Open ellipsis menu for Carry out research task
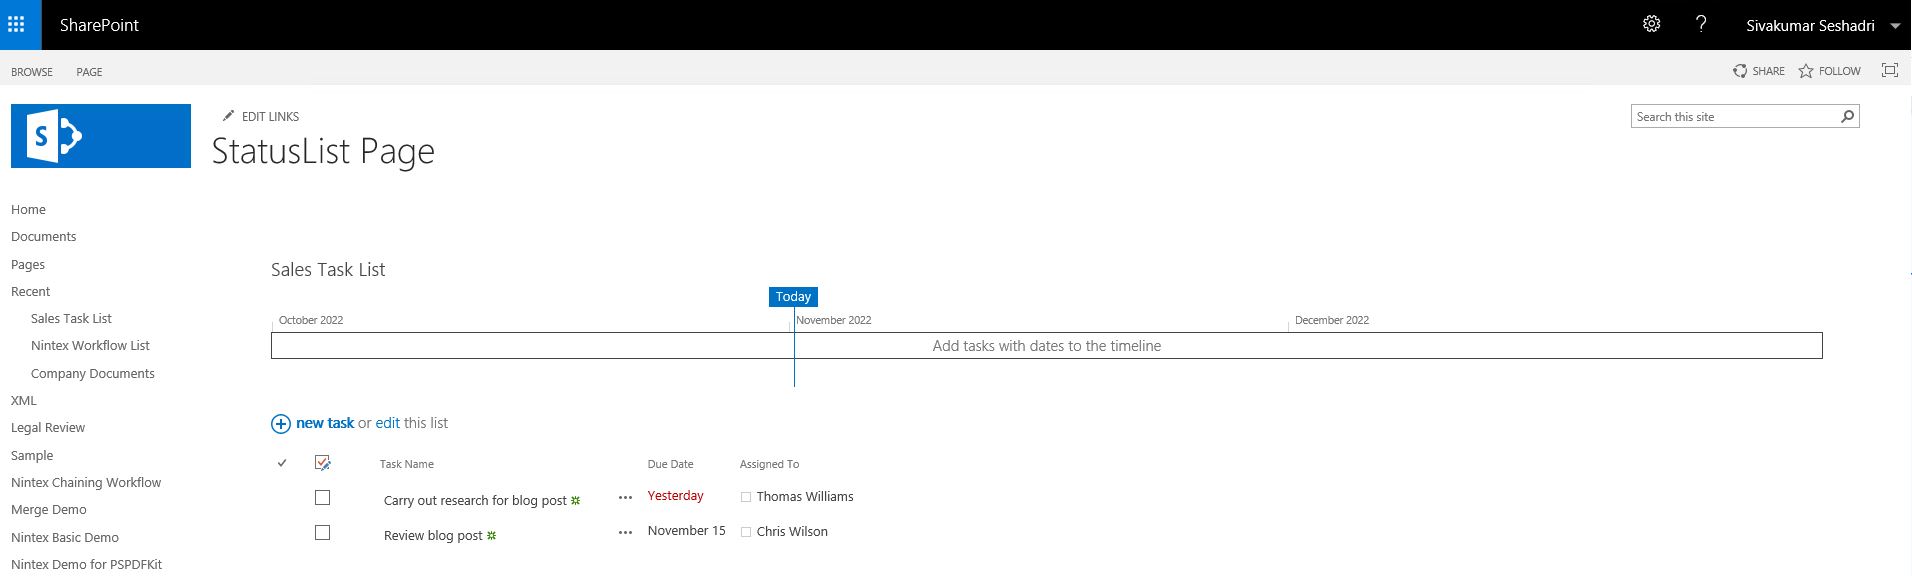 coord(625,497)
